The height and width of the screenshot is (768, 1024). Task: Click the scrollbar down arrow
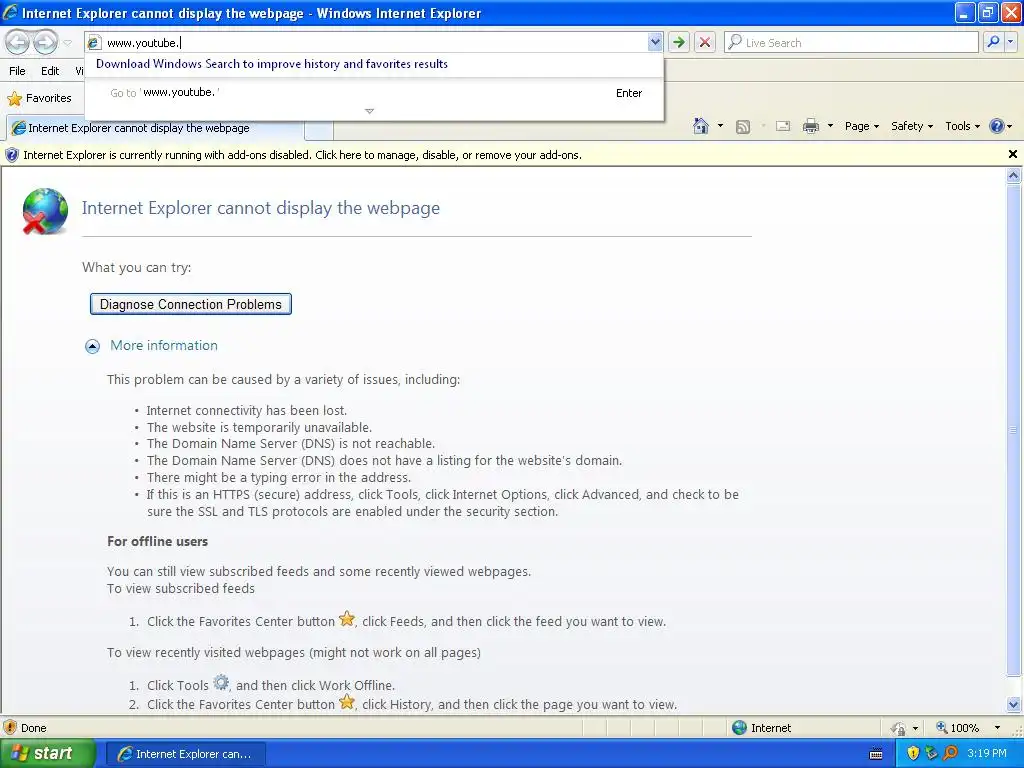pos(1014,704)
